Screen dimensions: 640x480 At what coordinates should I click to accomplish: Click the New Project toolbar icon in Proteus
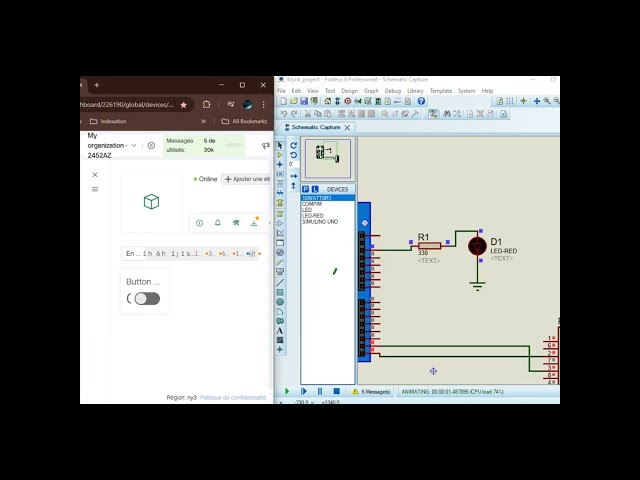click(284, 101)
